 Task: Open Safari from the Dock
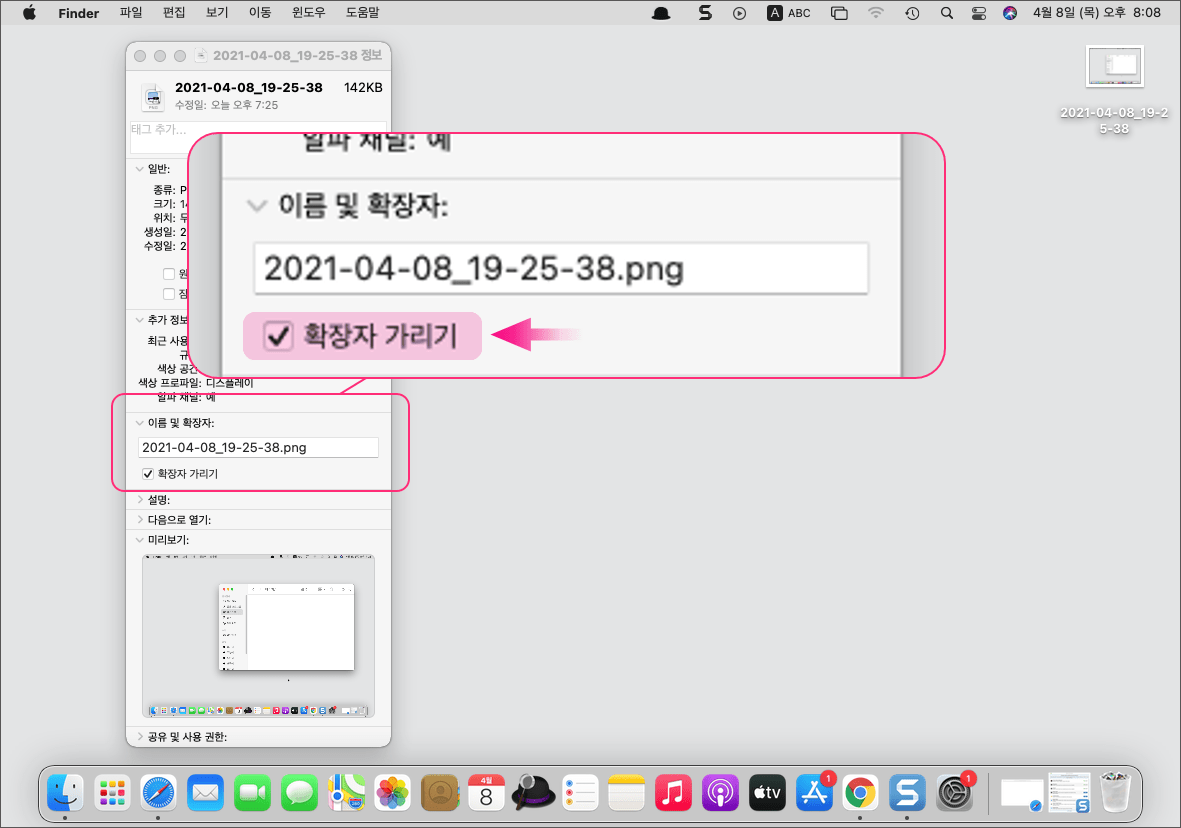click(158, 792)
